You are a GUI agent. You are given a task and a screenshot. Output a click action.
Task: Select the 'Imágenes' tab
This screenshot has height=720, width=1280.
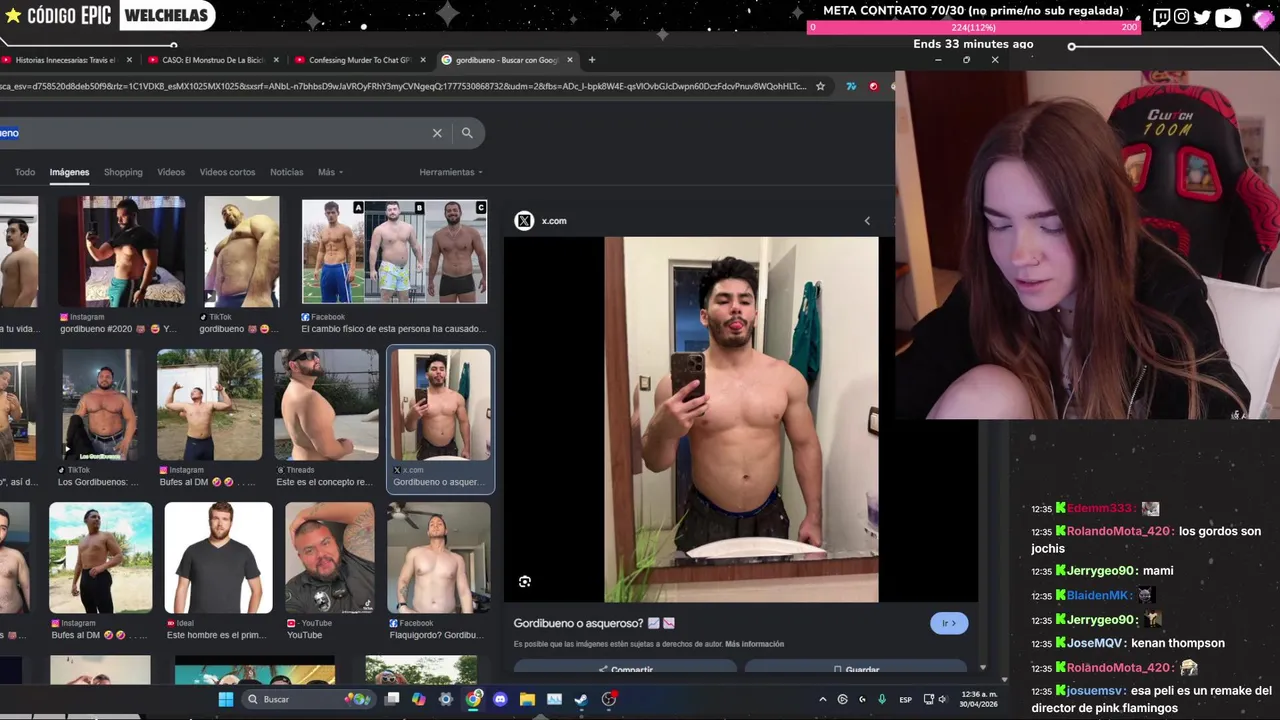[x=69, y=172]
